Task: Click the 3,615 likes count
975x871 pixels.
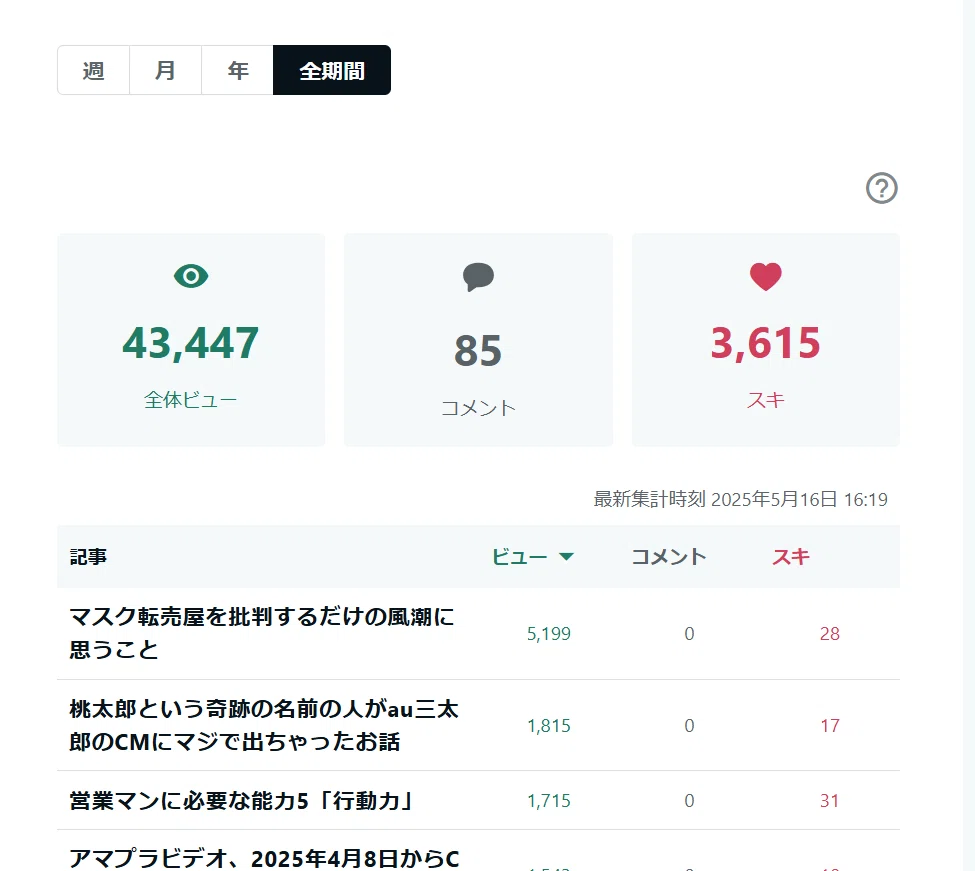Action: 765,343
